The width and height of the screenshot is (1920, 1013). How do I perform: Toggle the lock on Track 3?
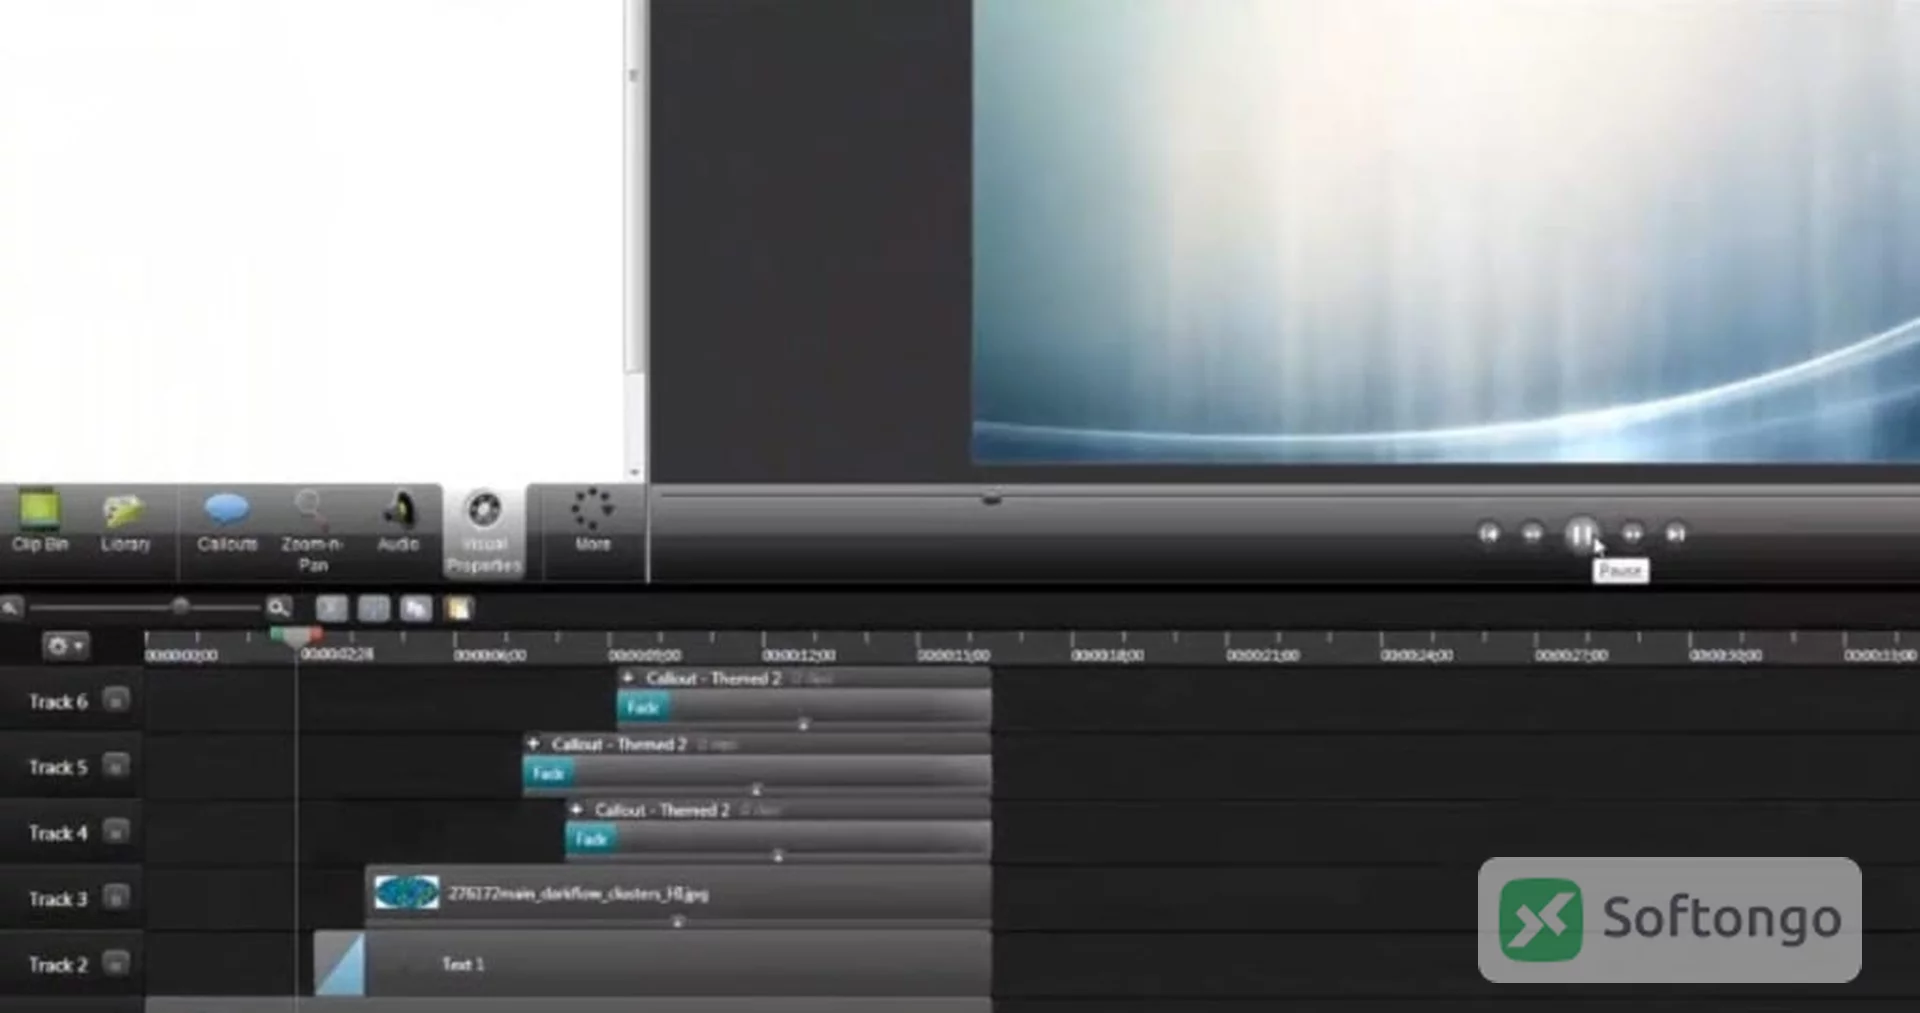click(x=116, y=897)
